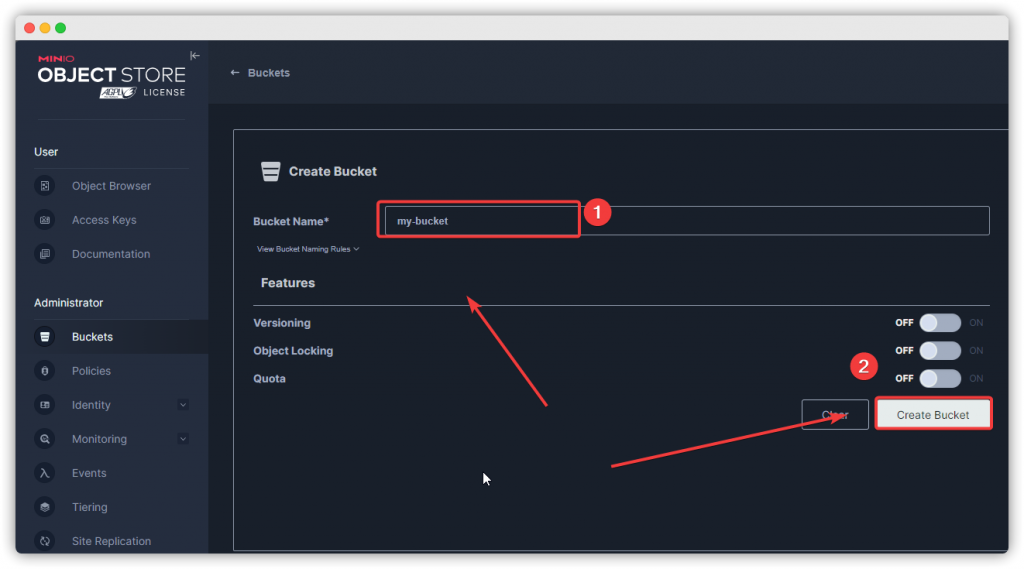This screenshot has height=569, width=1024.
Task: Click the Policies shield icon
Action: pos(45,371)
